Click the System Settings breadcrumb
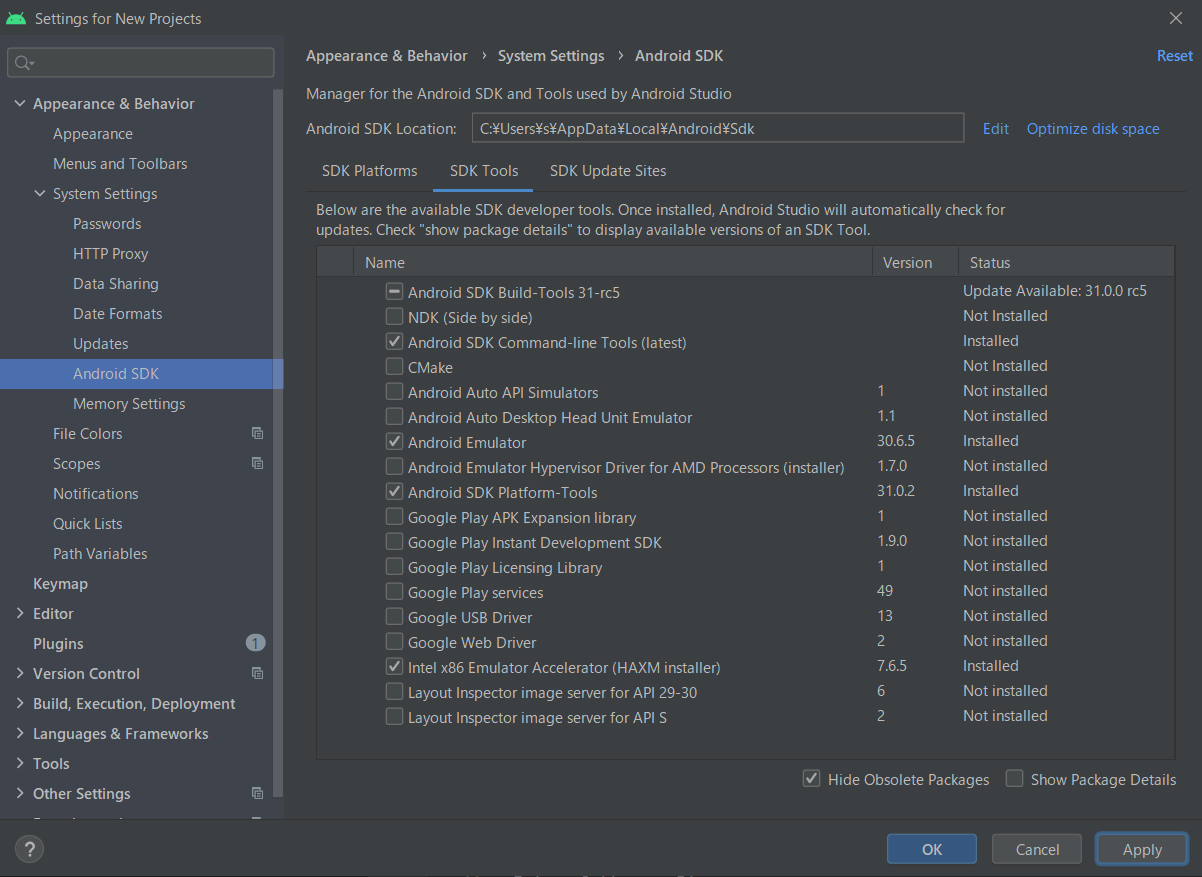The image size is (1202, 877). point(551,56)
